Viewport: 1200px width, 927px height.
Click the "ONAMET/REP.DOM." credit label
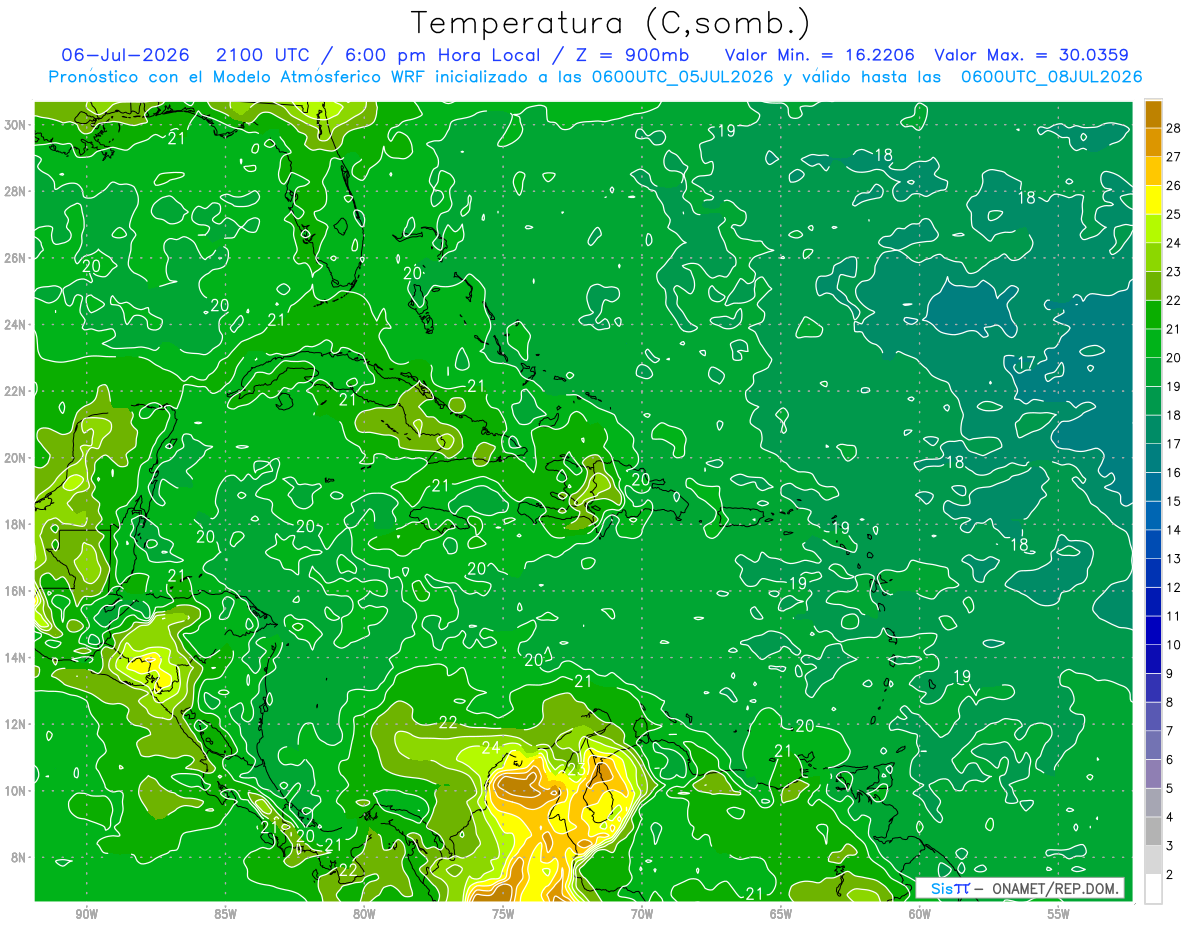[x=1055, y=888]
